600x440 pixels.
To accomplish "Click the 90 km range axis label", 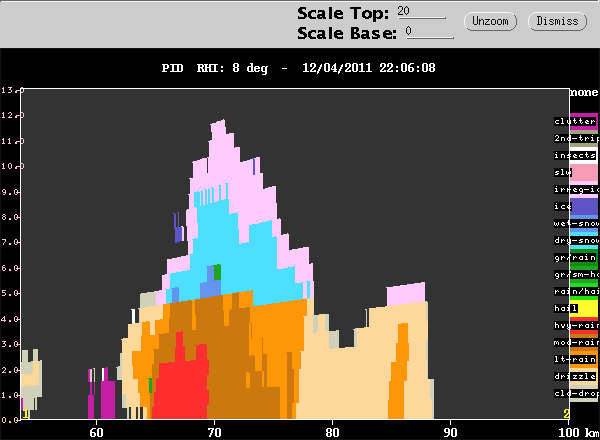I will pyautogui.click(x=450, y=432).
